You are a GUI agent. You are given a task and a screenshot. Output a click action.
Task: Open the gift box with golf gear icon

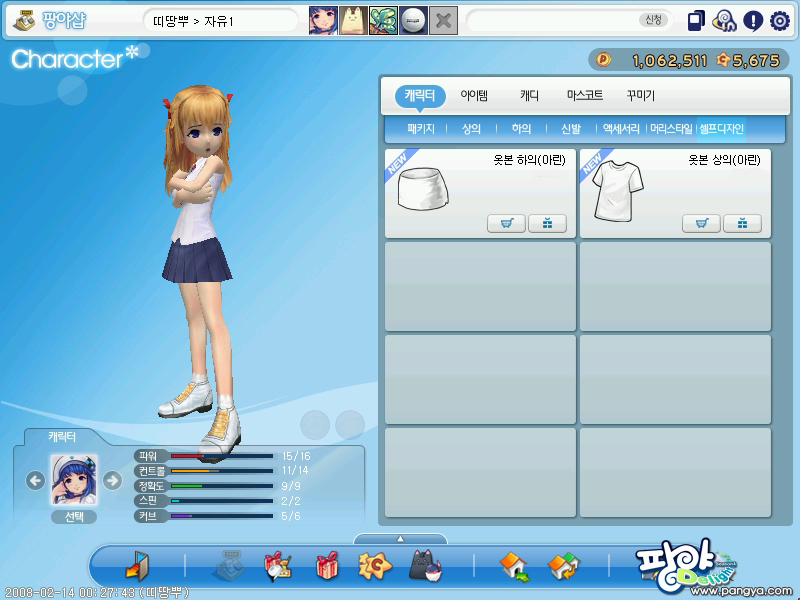pos(278,566)
